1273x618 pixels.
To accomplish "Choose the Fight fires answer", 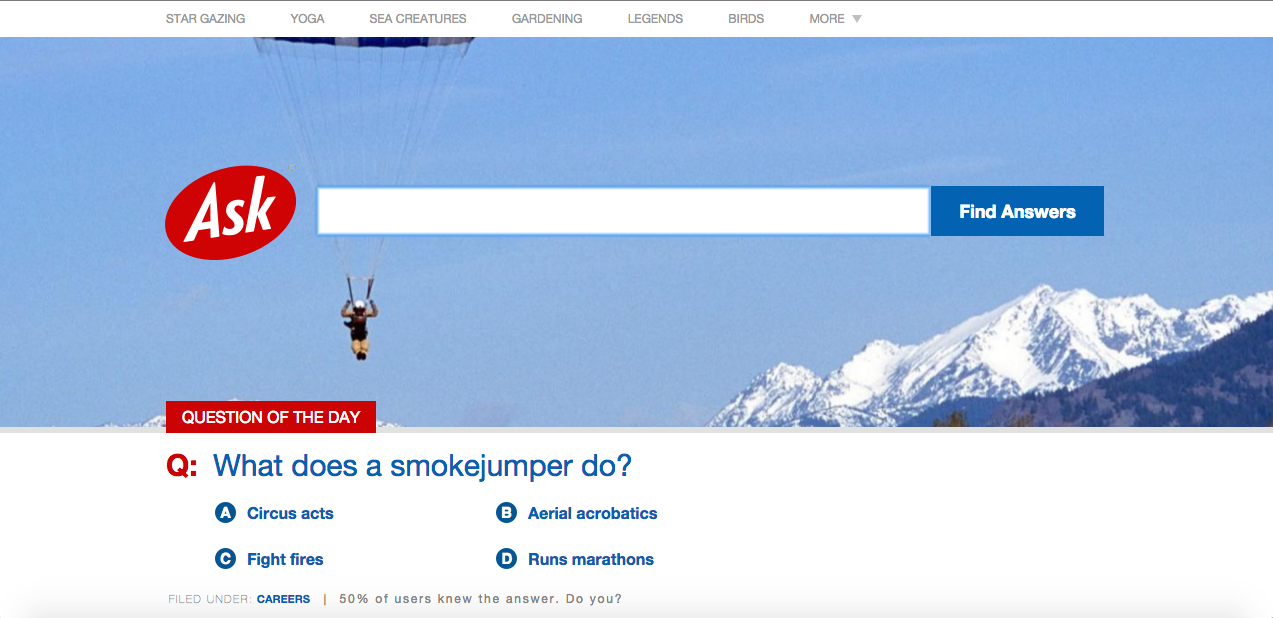I will click(x=285, y=559).
